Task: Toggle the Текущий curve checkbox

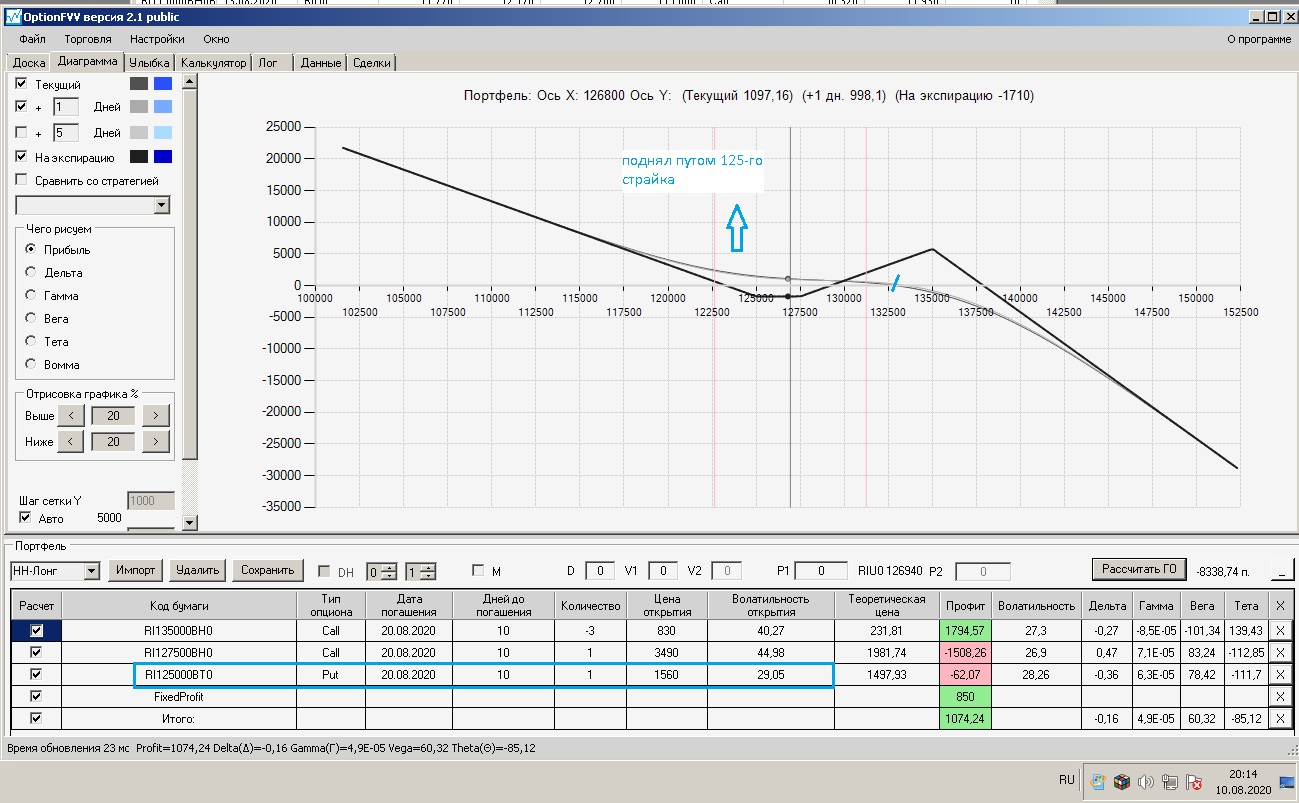Action: [x=21, y=84]
